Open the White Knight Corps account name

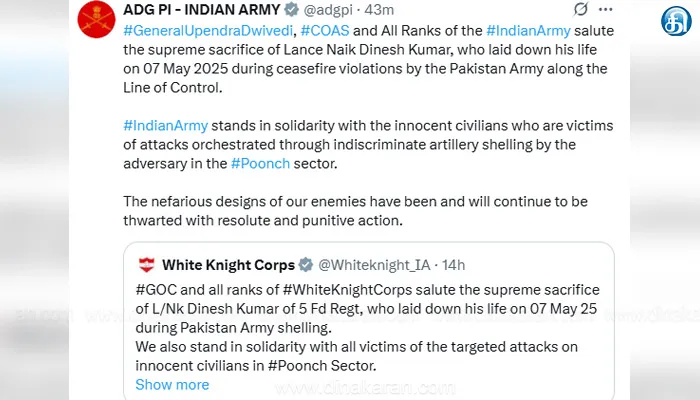tap(228, 265)
